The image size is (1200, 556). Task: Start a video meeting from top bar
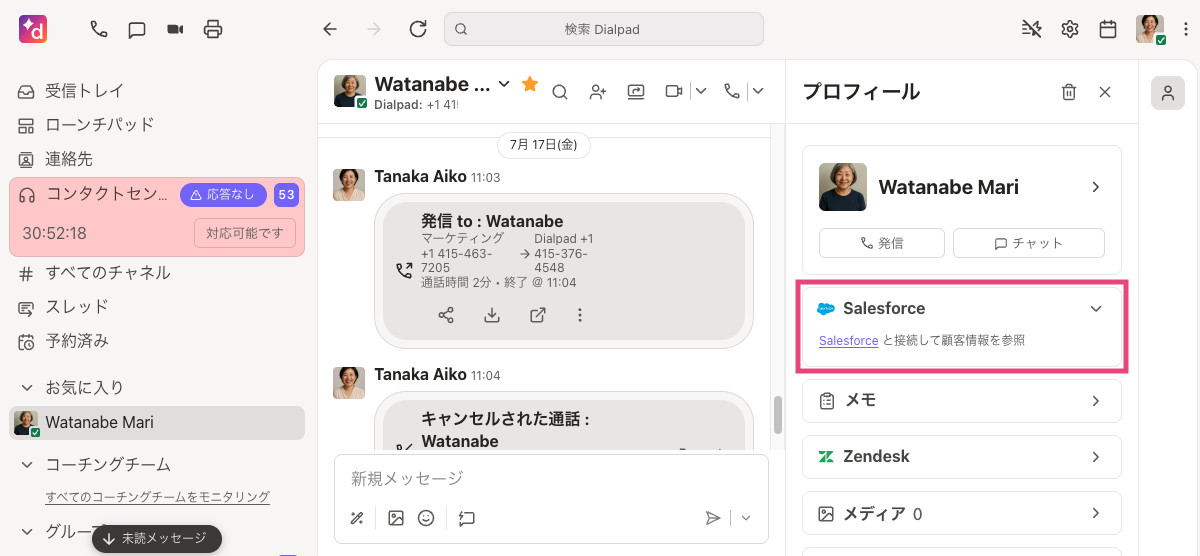175,29
